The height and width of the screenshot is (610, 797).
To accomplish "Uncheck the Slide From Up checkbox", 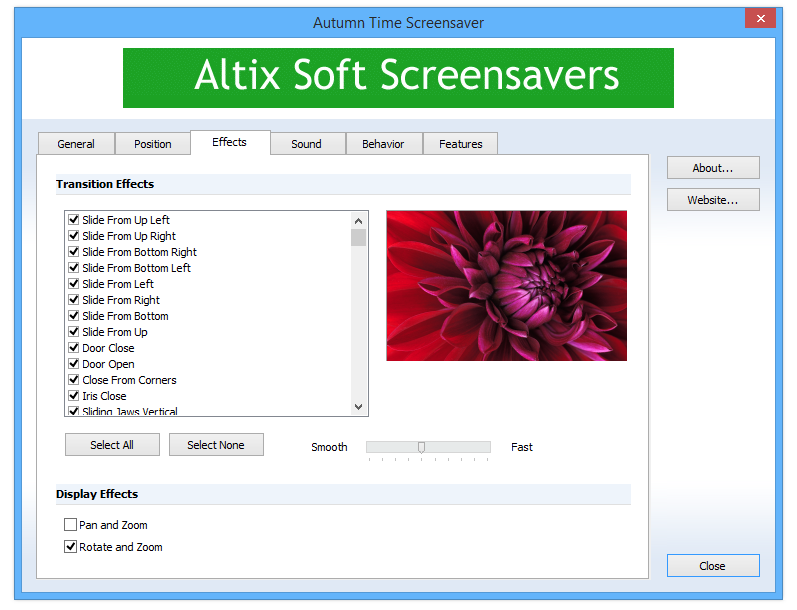I will pyautogui.click(x=74, y=332).
